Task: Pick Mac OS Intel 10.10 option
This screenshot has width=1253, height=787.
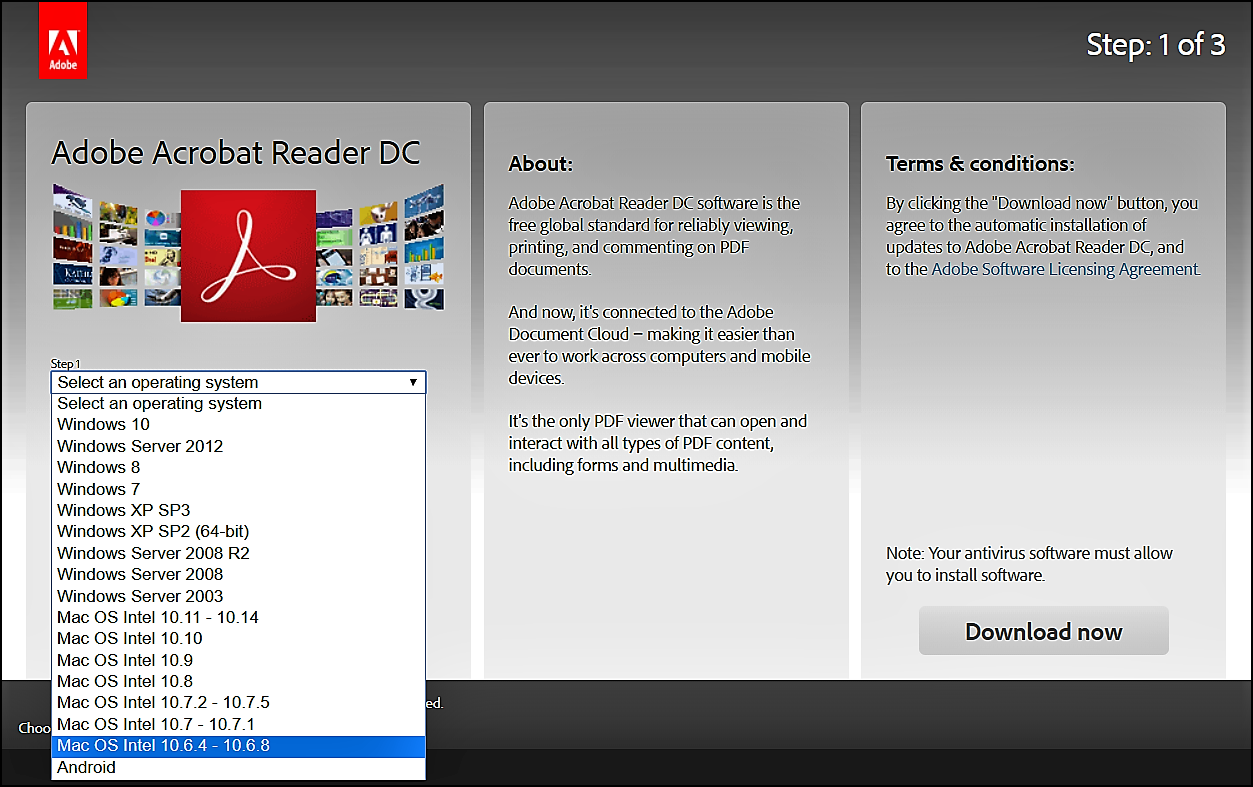Action: pyautogui.click(x=238, y=638)
